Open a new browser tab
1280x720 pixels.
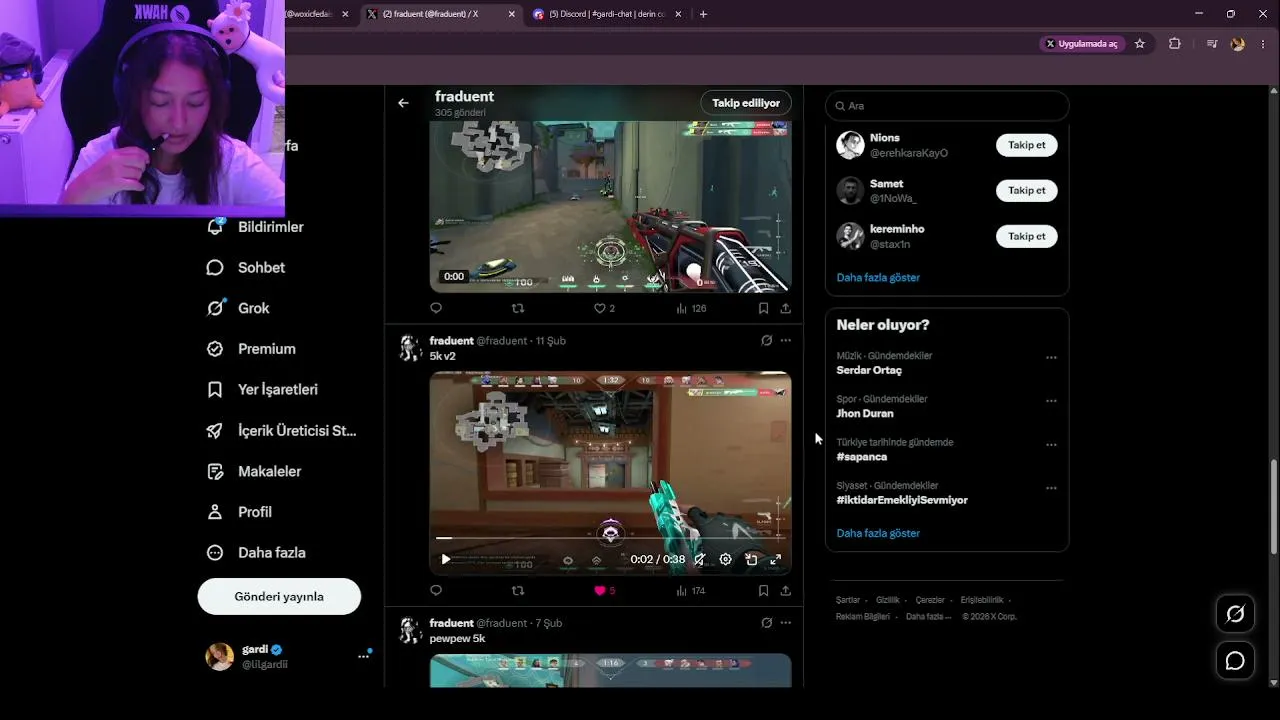[703, 14]
